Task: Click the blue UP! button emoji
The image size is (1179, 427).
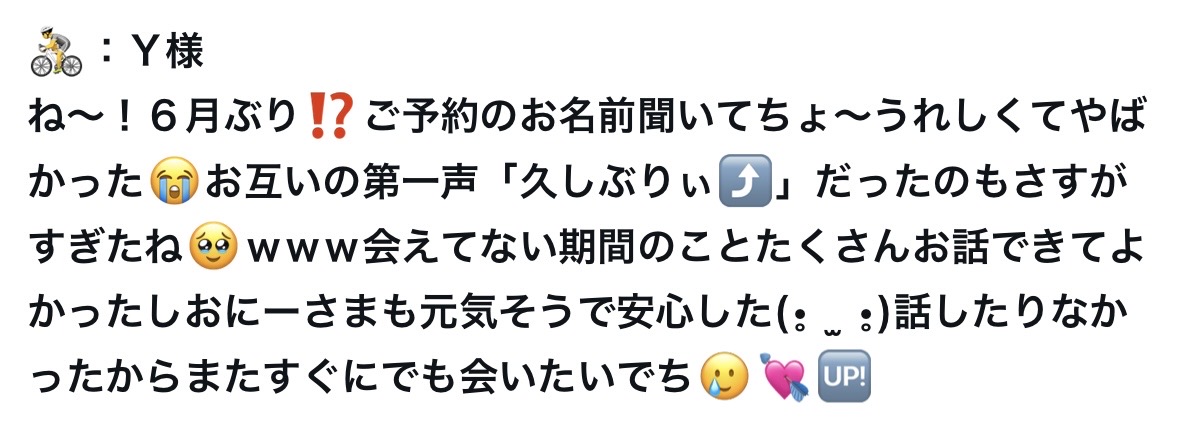Action: (x=844, y=376)
